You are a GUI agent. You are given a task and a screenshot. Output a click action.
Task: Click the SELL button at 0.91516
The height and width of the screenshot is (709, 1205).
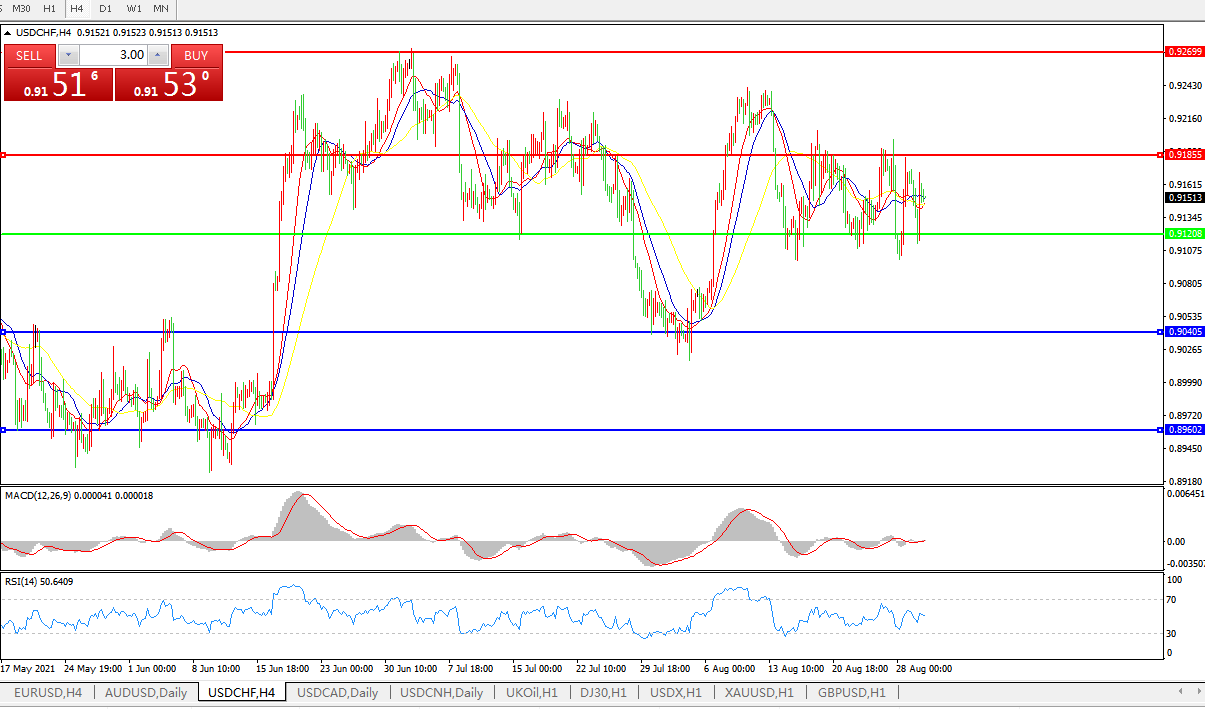pos(58,73)
